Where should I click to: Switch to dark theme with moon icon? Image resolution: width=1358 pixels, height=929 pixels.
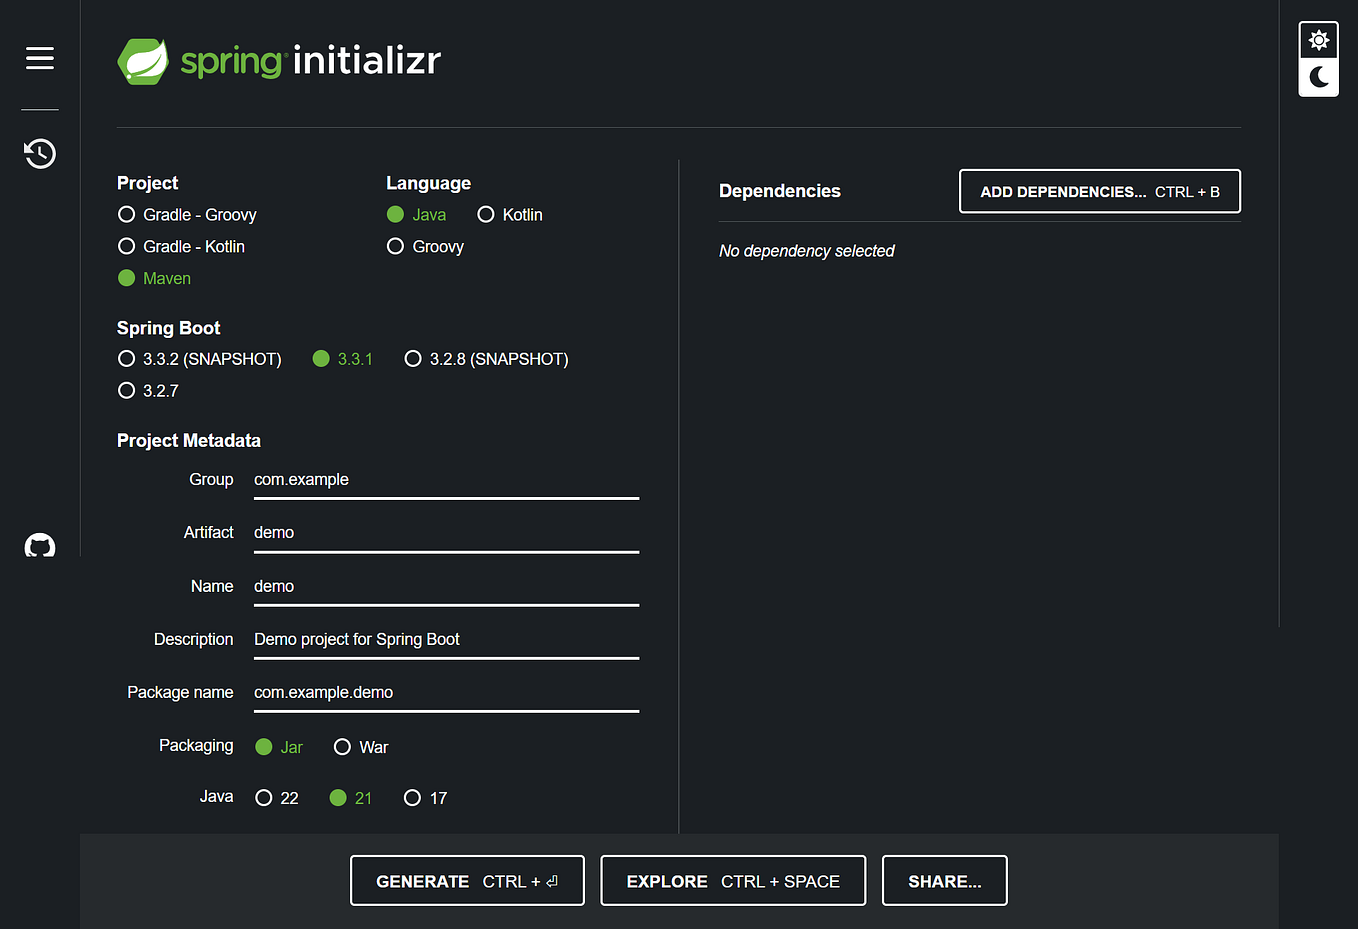[1319, 77]
